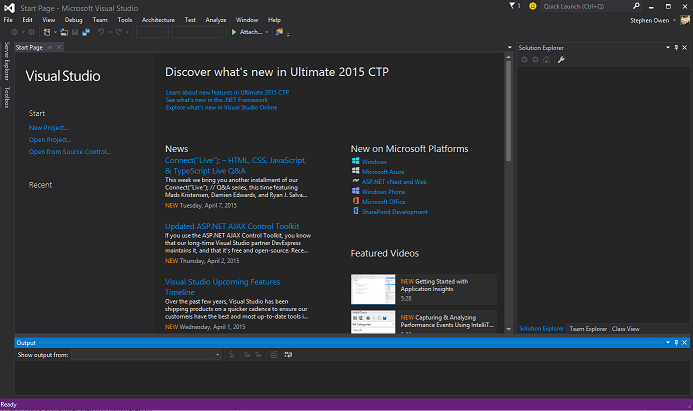Viewport: 693px width, 411px height.
Task: Open the Windows Phone platform link
Action: pos(383,192)
